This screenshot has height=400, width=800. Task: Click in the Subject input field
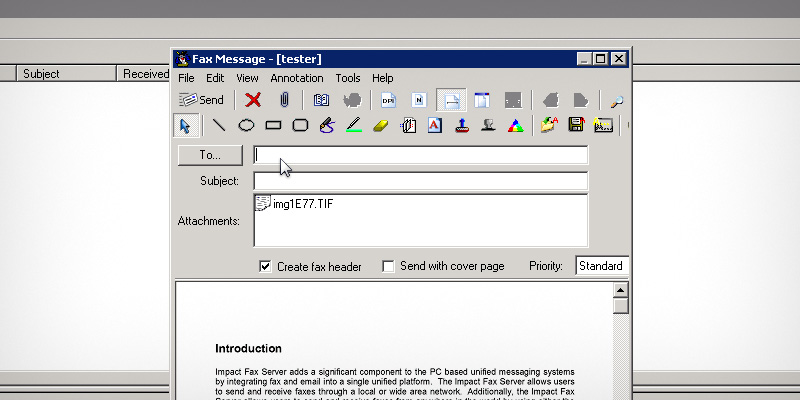[x=420, y=181]
